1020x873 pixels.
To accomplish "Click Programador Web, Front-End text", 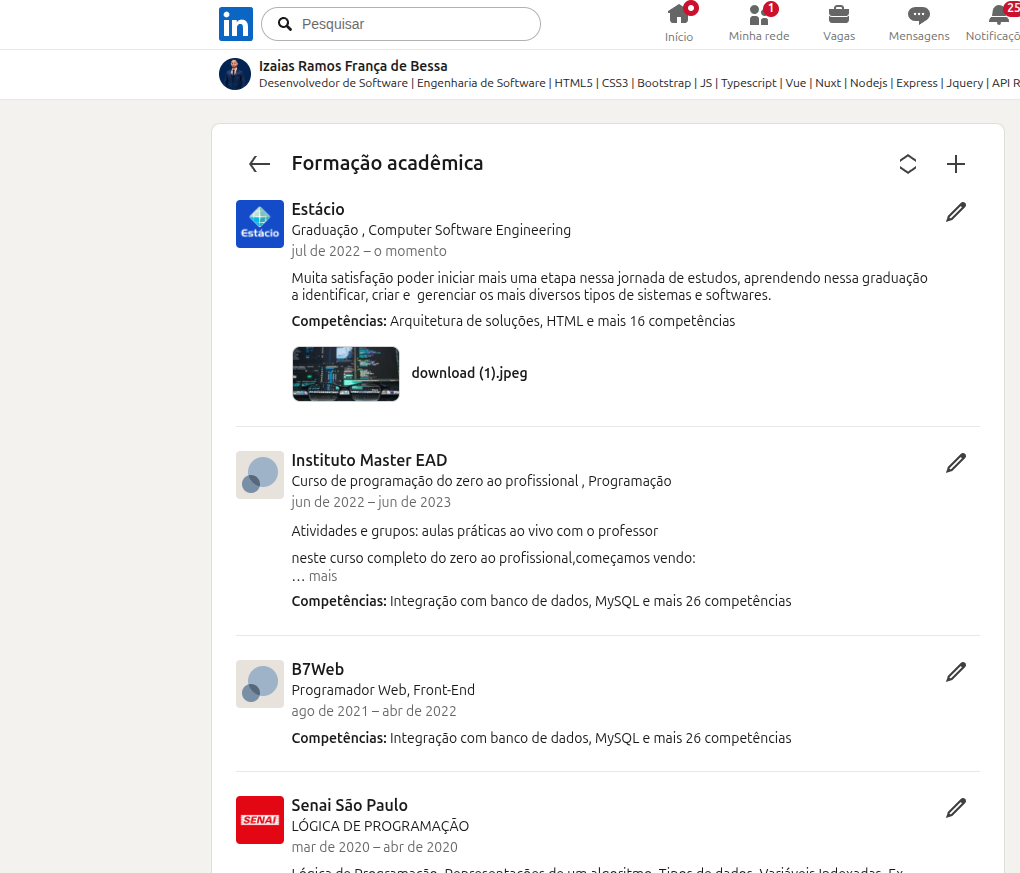I will point(383,690).
